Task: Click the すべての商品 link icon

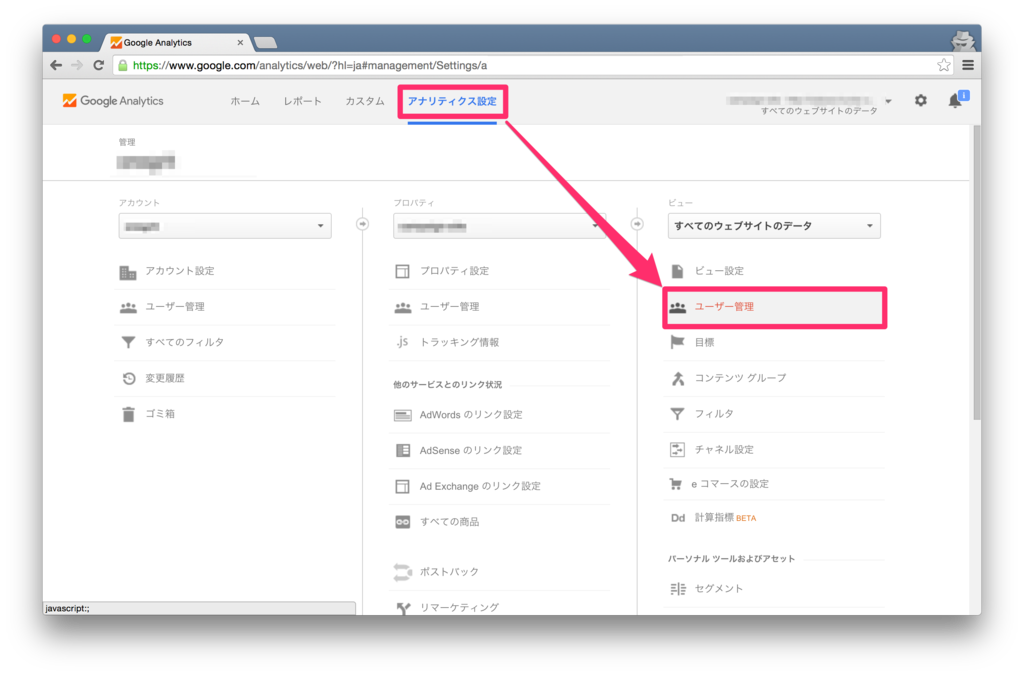Action: (402, 522)
